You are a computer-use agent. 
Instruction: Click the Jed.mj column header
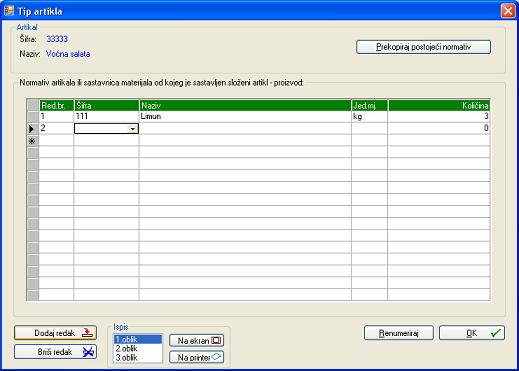pos(369,105)
